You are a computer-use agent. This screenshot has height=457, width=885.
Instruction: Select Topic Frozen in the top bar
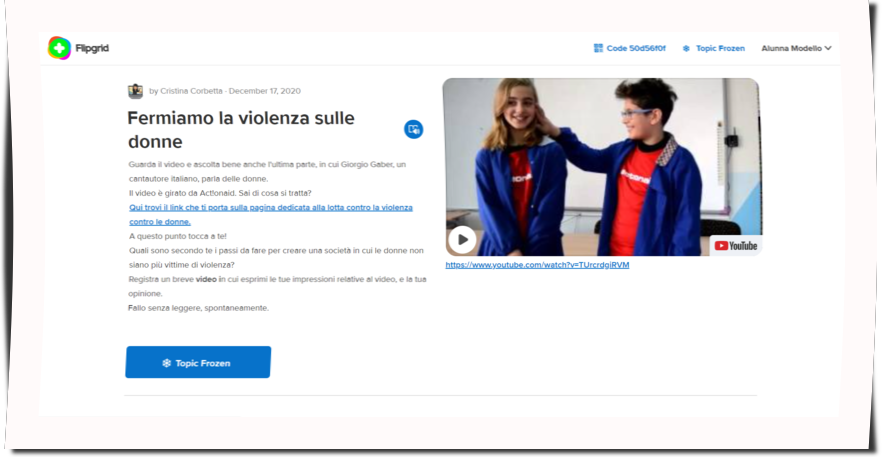coord(720,48)
